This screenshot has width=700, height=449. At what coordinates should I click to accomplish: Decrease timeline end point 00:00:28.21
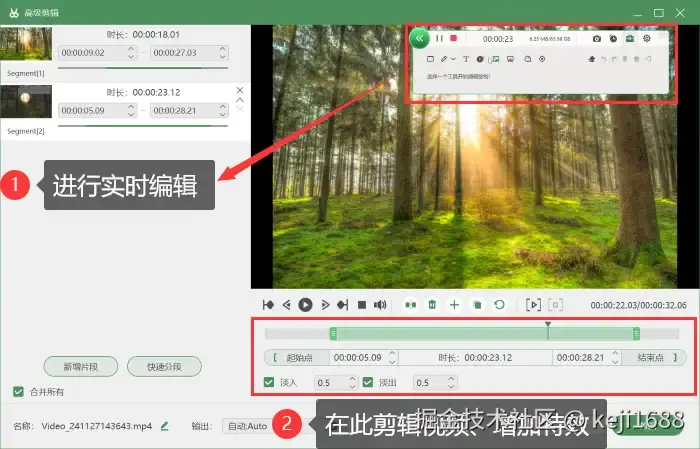click(x=615, y=361)
